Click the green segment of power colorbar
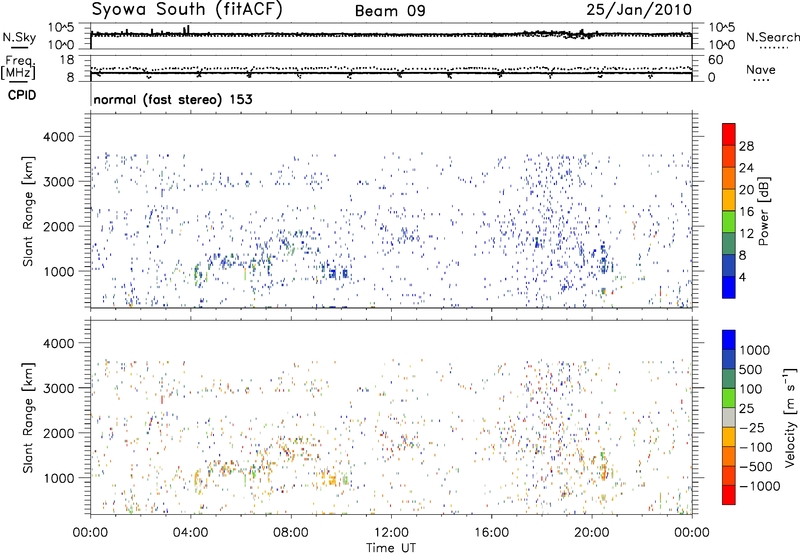 coord(729,222)
